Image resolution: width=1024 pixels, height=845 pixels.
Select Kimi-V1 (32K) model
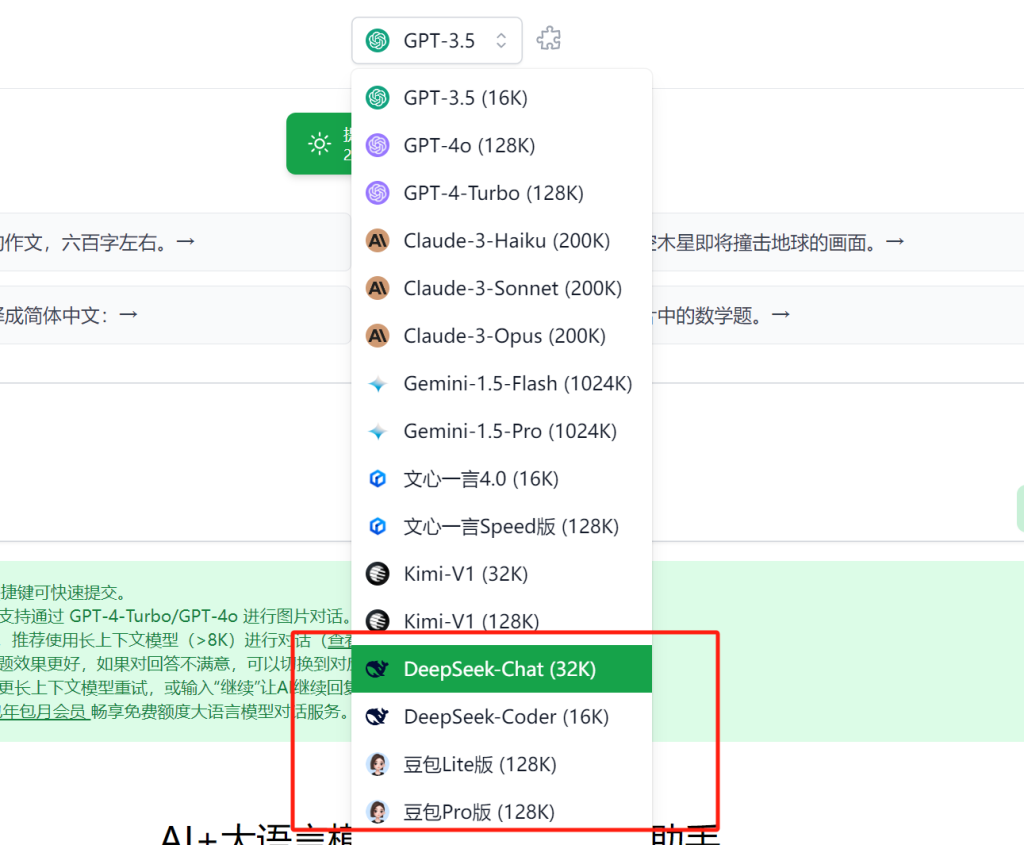click(502, 574)
